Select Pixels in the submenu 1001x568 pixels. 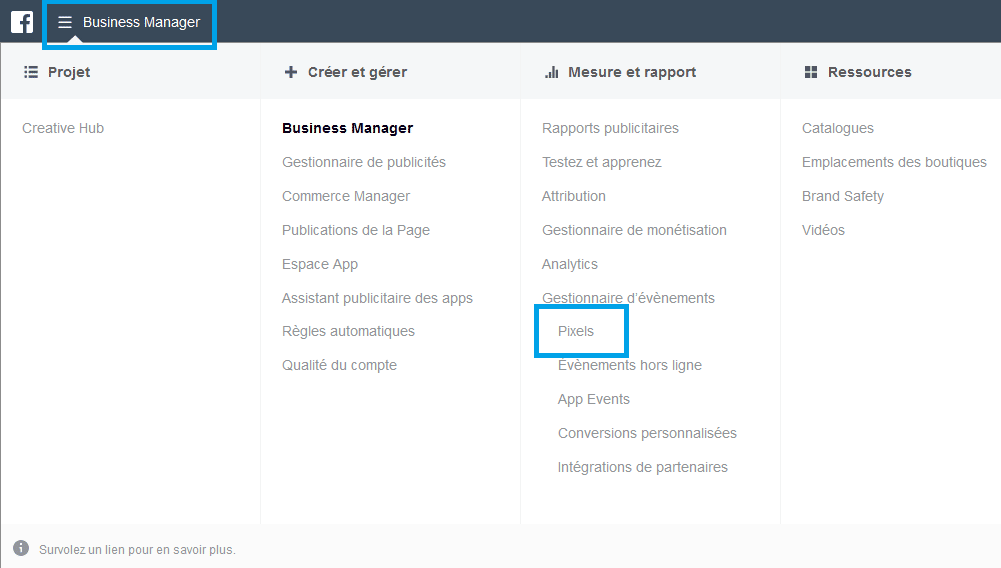(576, 331)
